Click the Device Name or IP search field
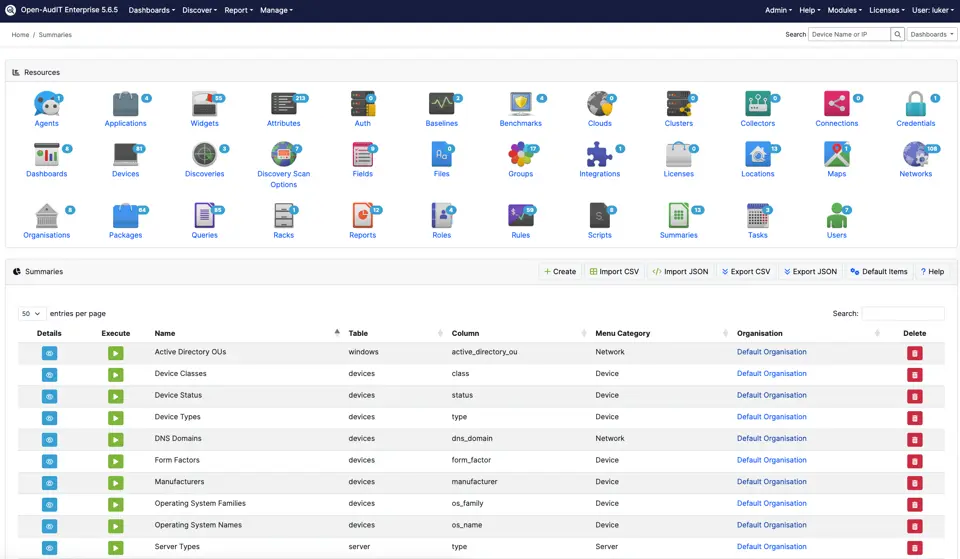The width and height of the screenshot is (960, 559). (x=849, y=34)
